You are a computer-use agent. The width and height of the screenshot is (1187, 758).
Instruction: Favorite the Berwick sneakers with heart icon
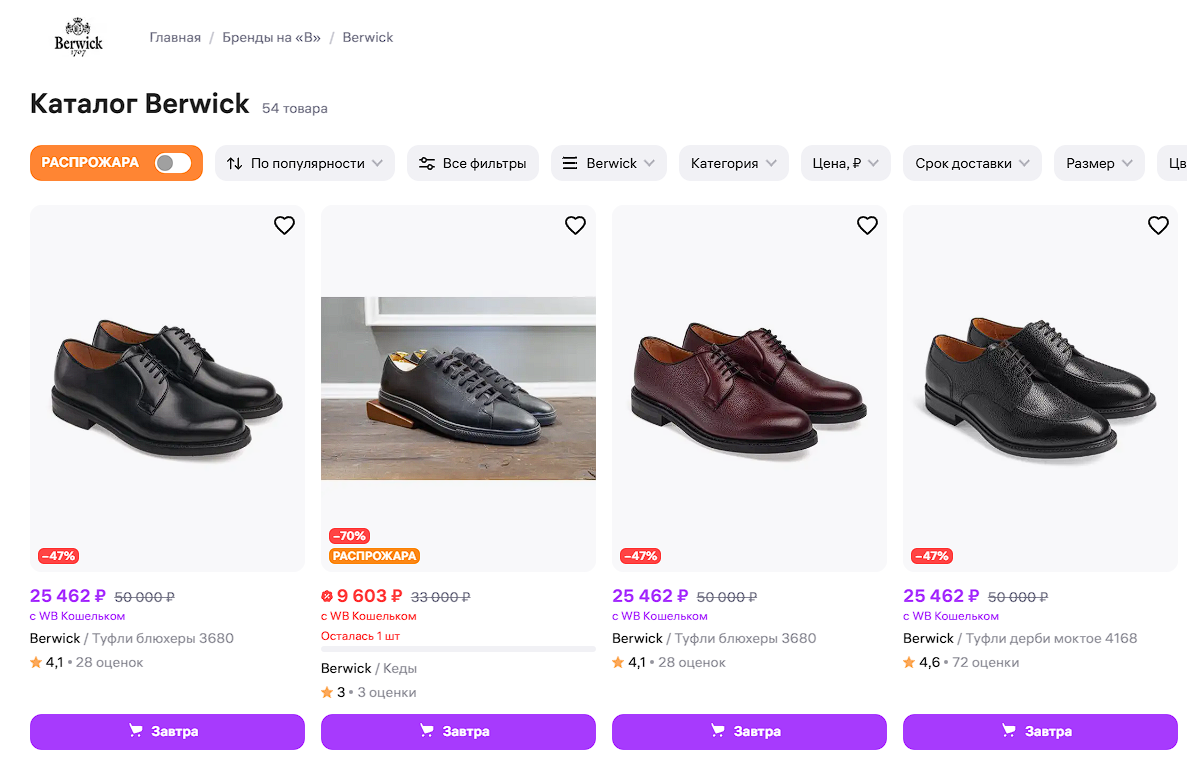pyautogui.click(x=575, y=226)
